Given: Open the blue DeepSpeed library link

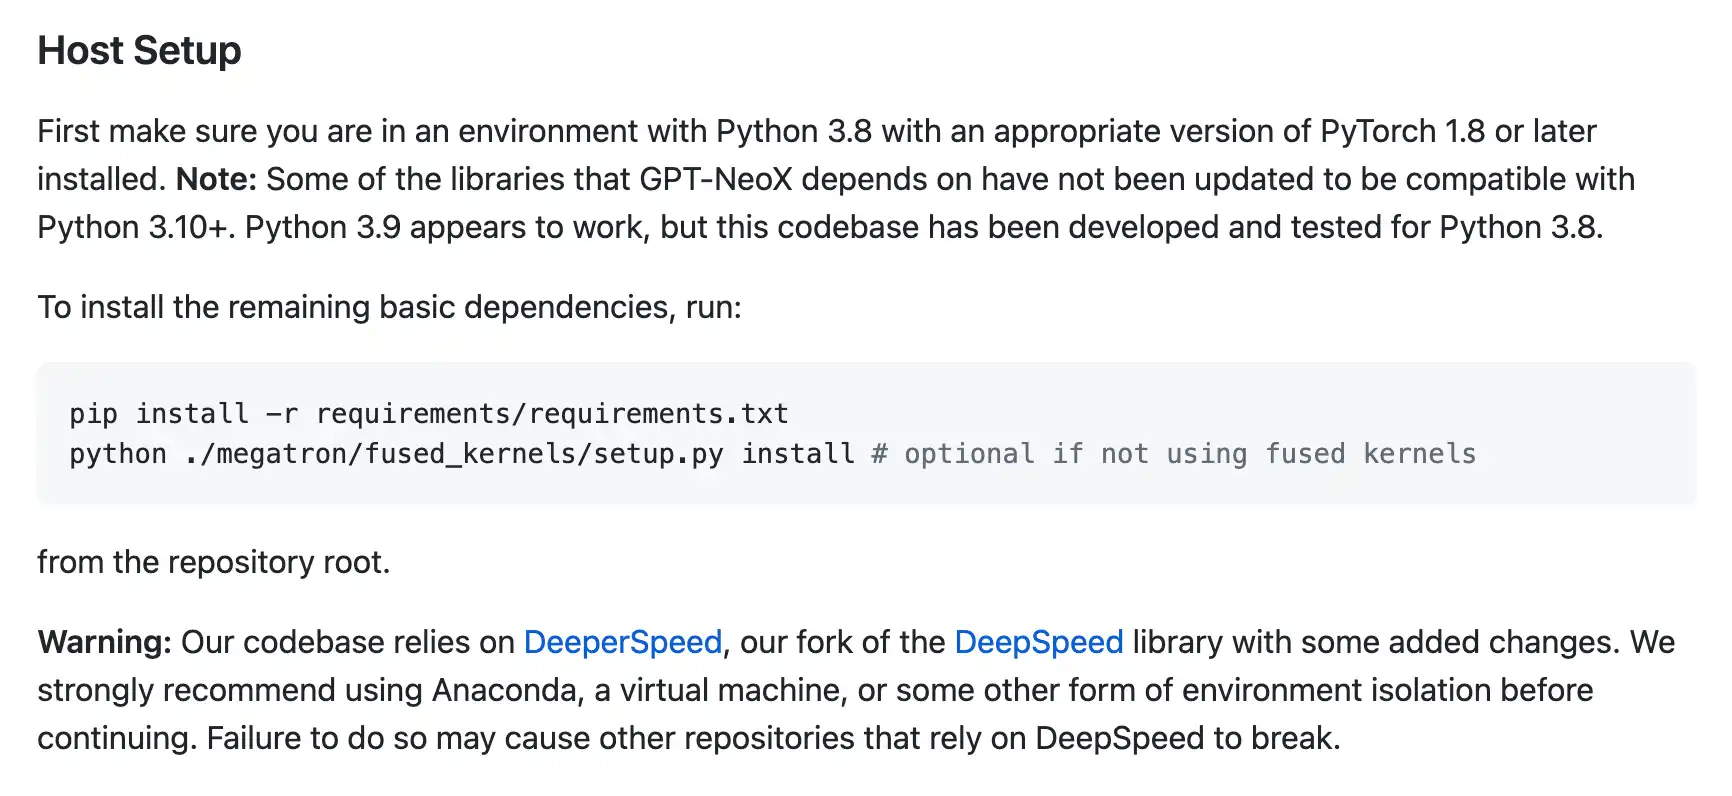Looking at the screenshot, I should (1039, 642).
